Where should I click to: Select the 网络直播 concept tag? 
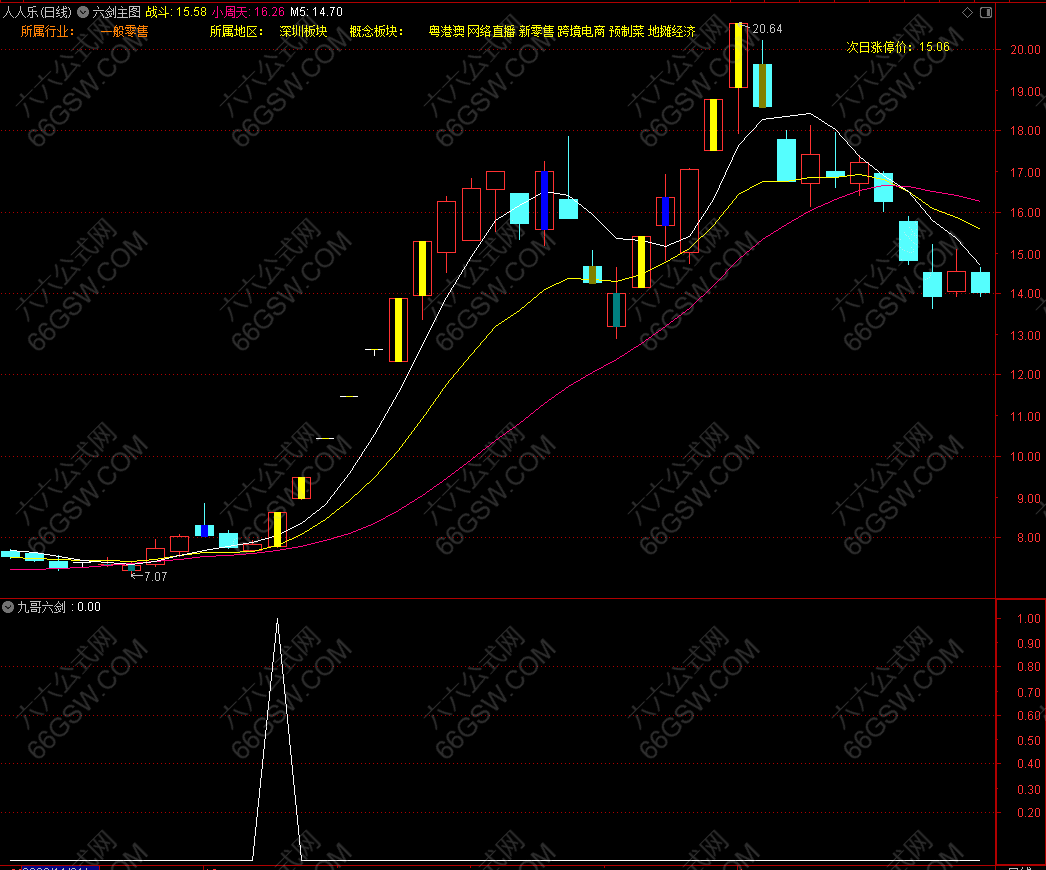[491, 31]
